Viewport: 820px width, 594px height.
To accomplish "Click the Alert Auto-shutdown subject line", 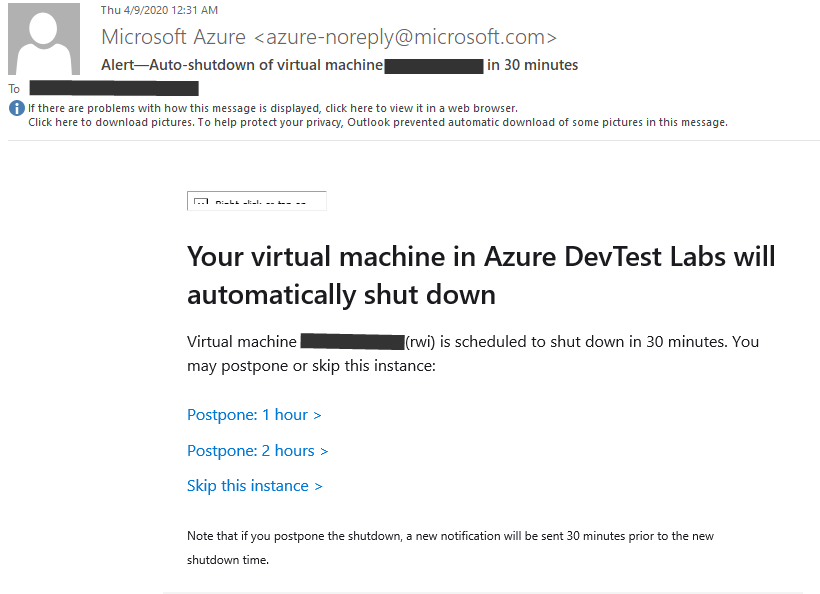I will point(339,65).
